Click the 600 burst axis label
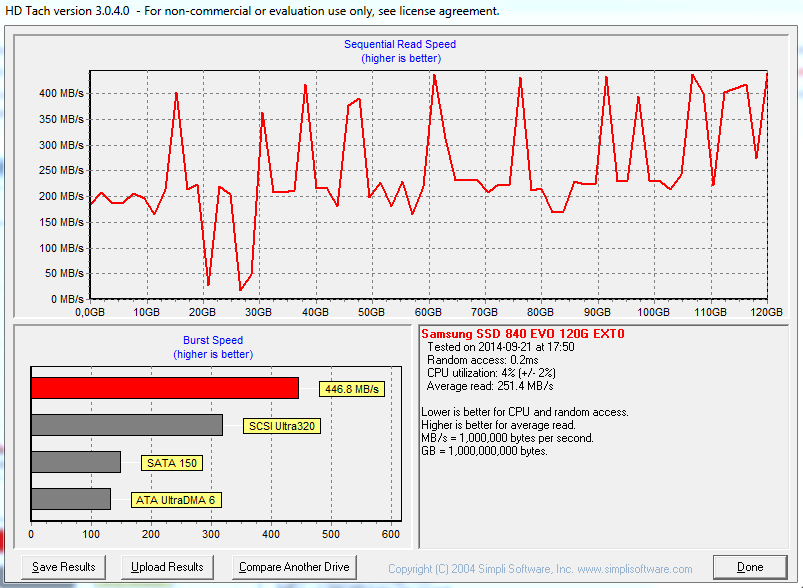Viewport: 803px width, 588px height. tap(391, 534)
